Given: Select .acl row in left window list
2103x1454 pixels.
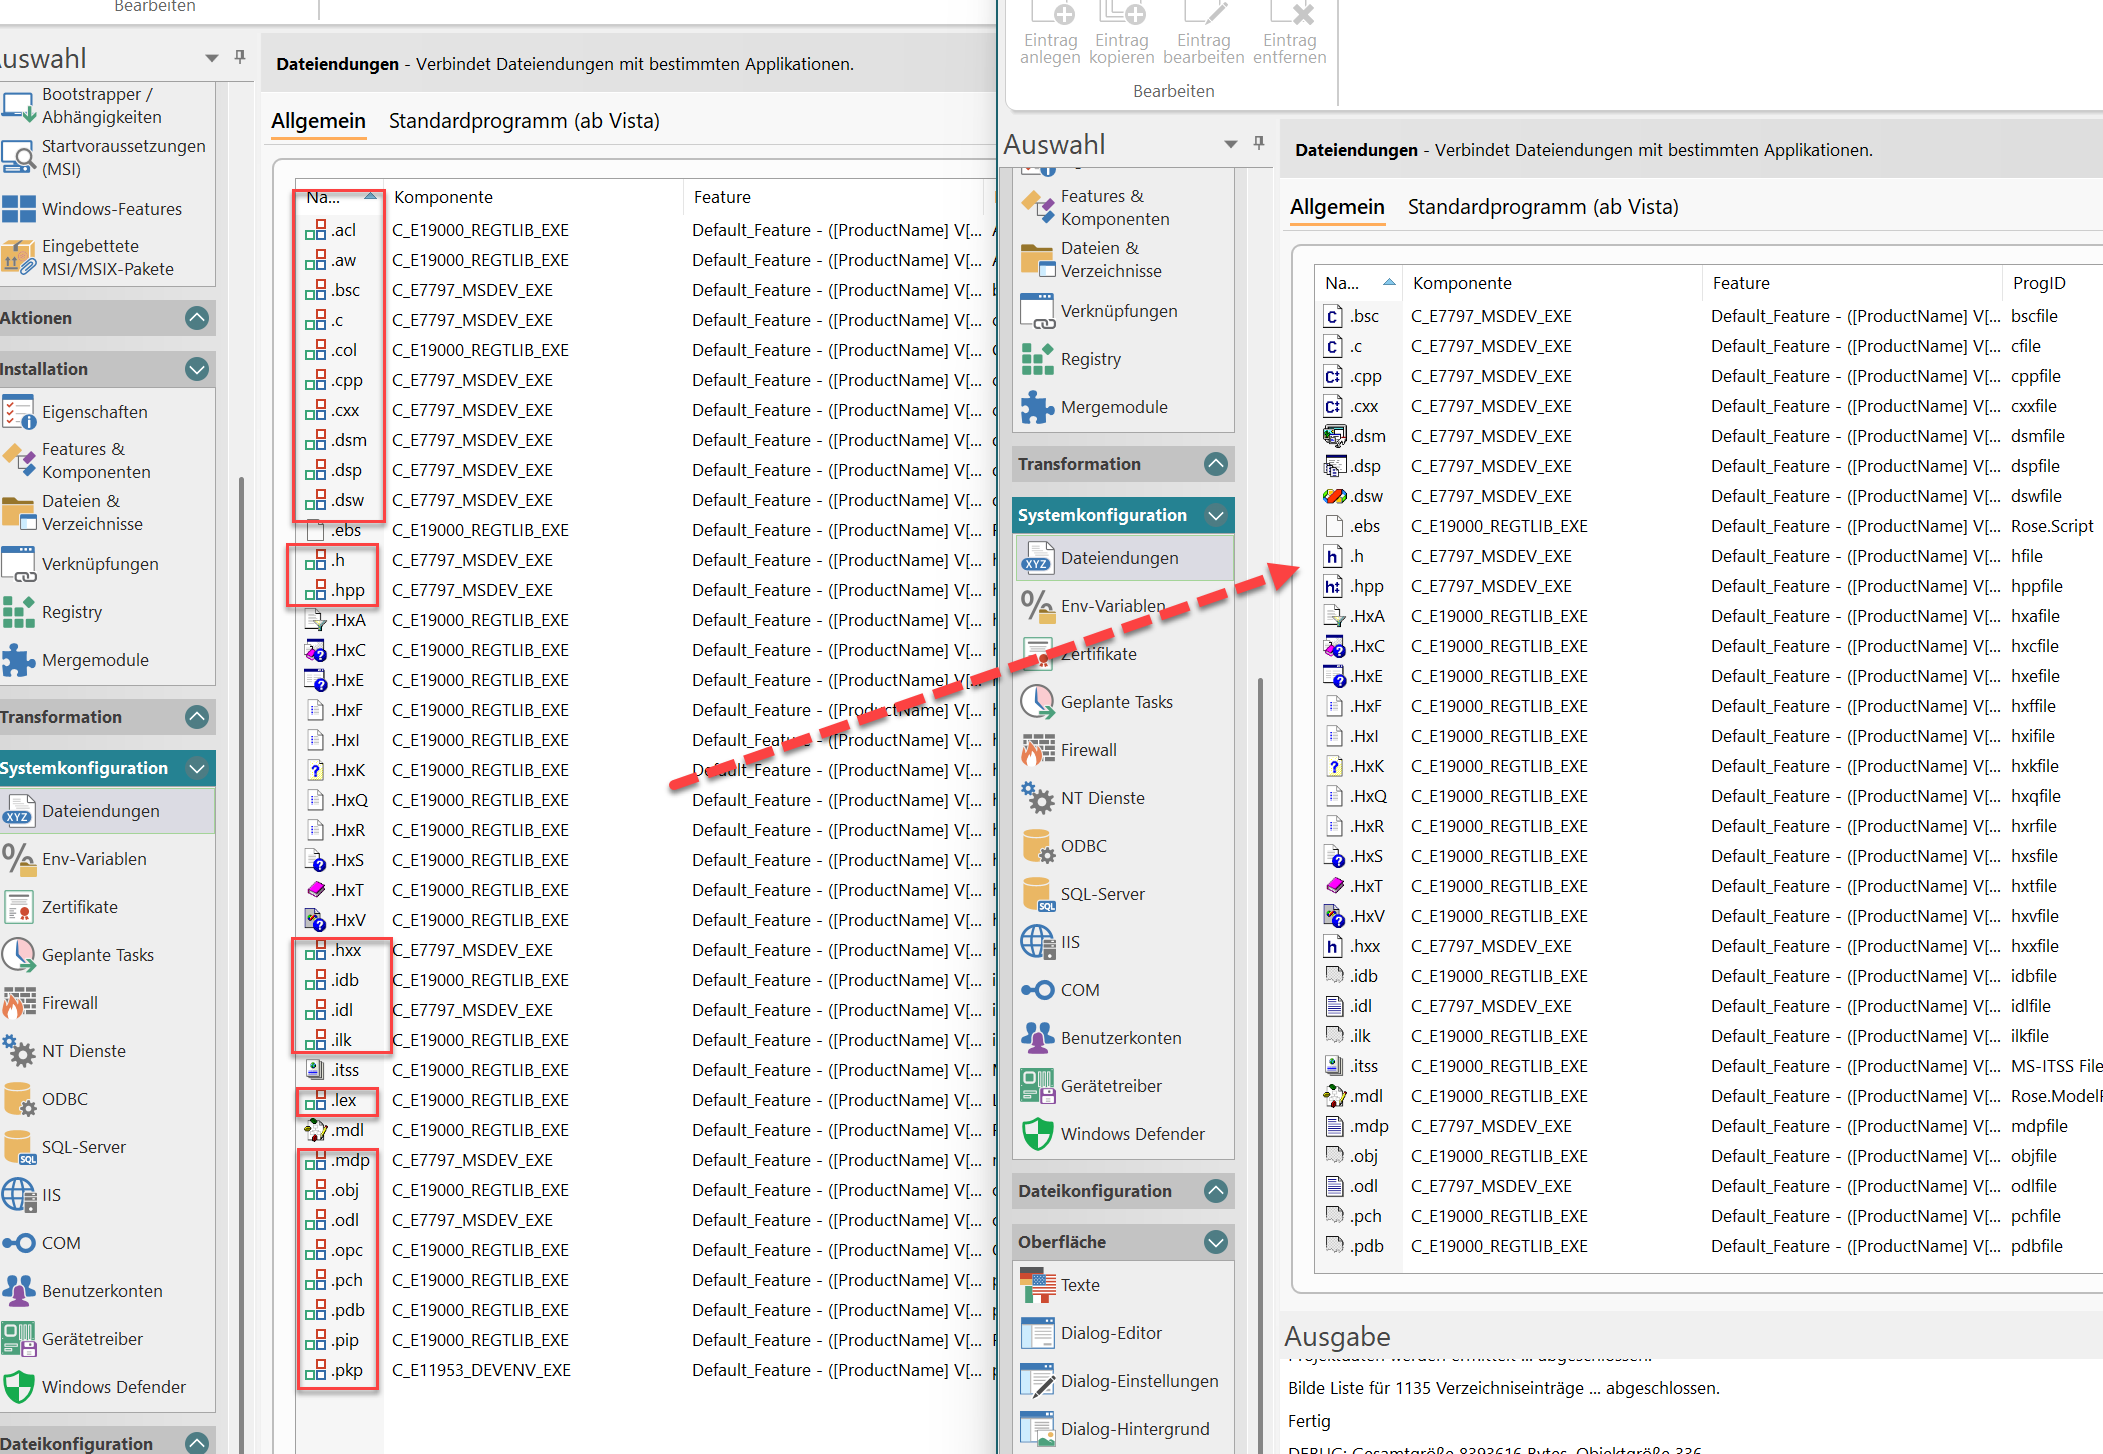Looking at the screenshot, I should click(646, 230).
